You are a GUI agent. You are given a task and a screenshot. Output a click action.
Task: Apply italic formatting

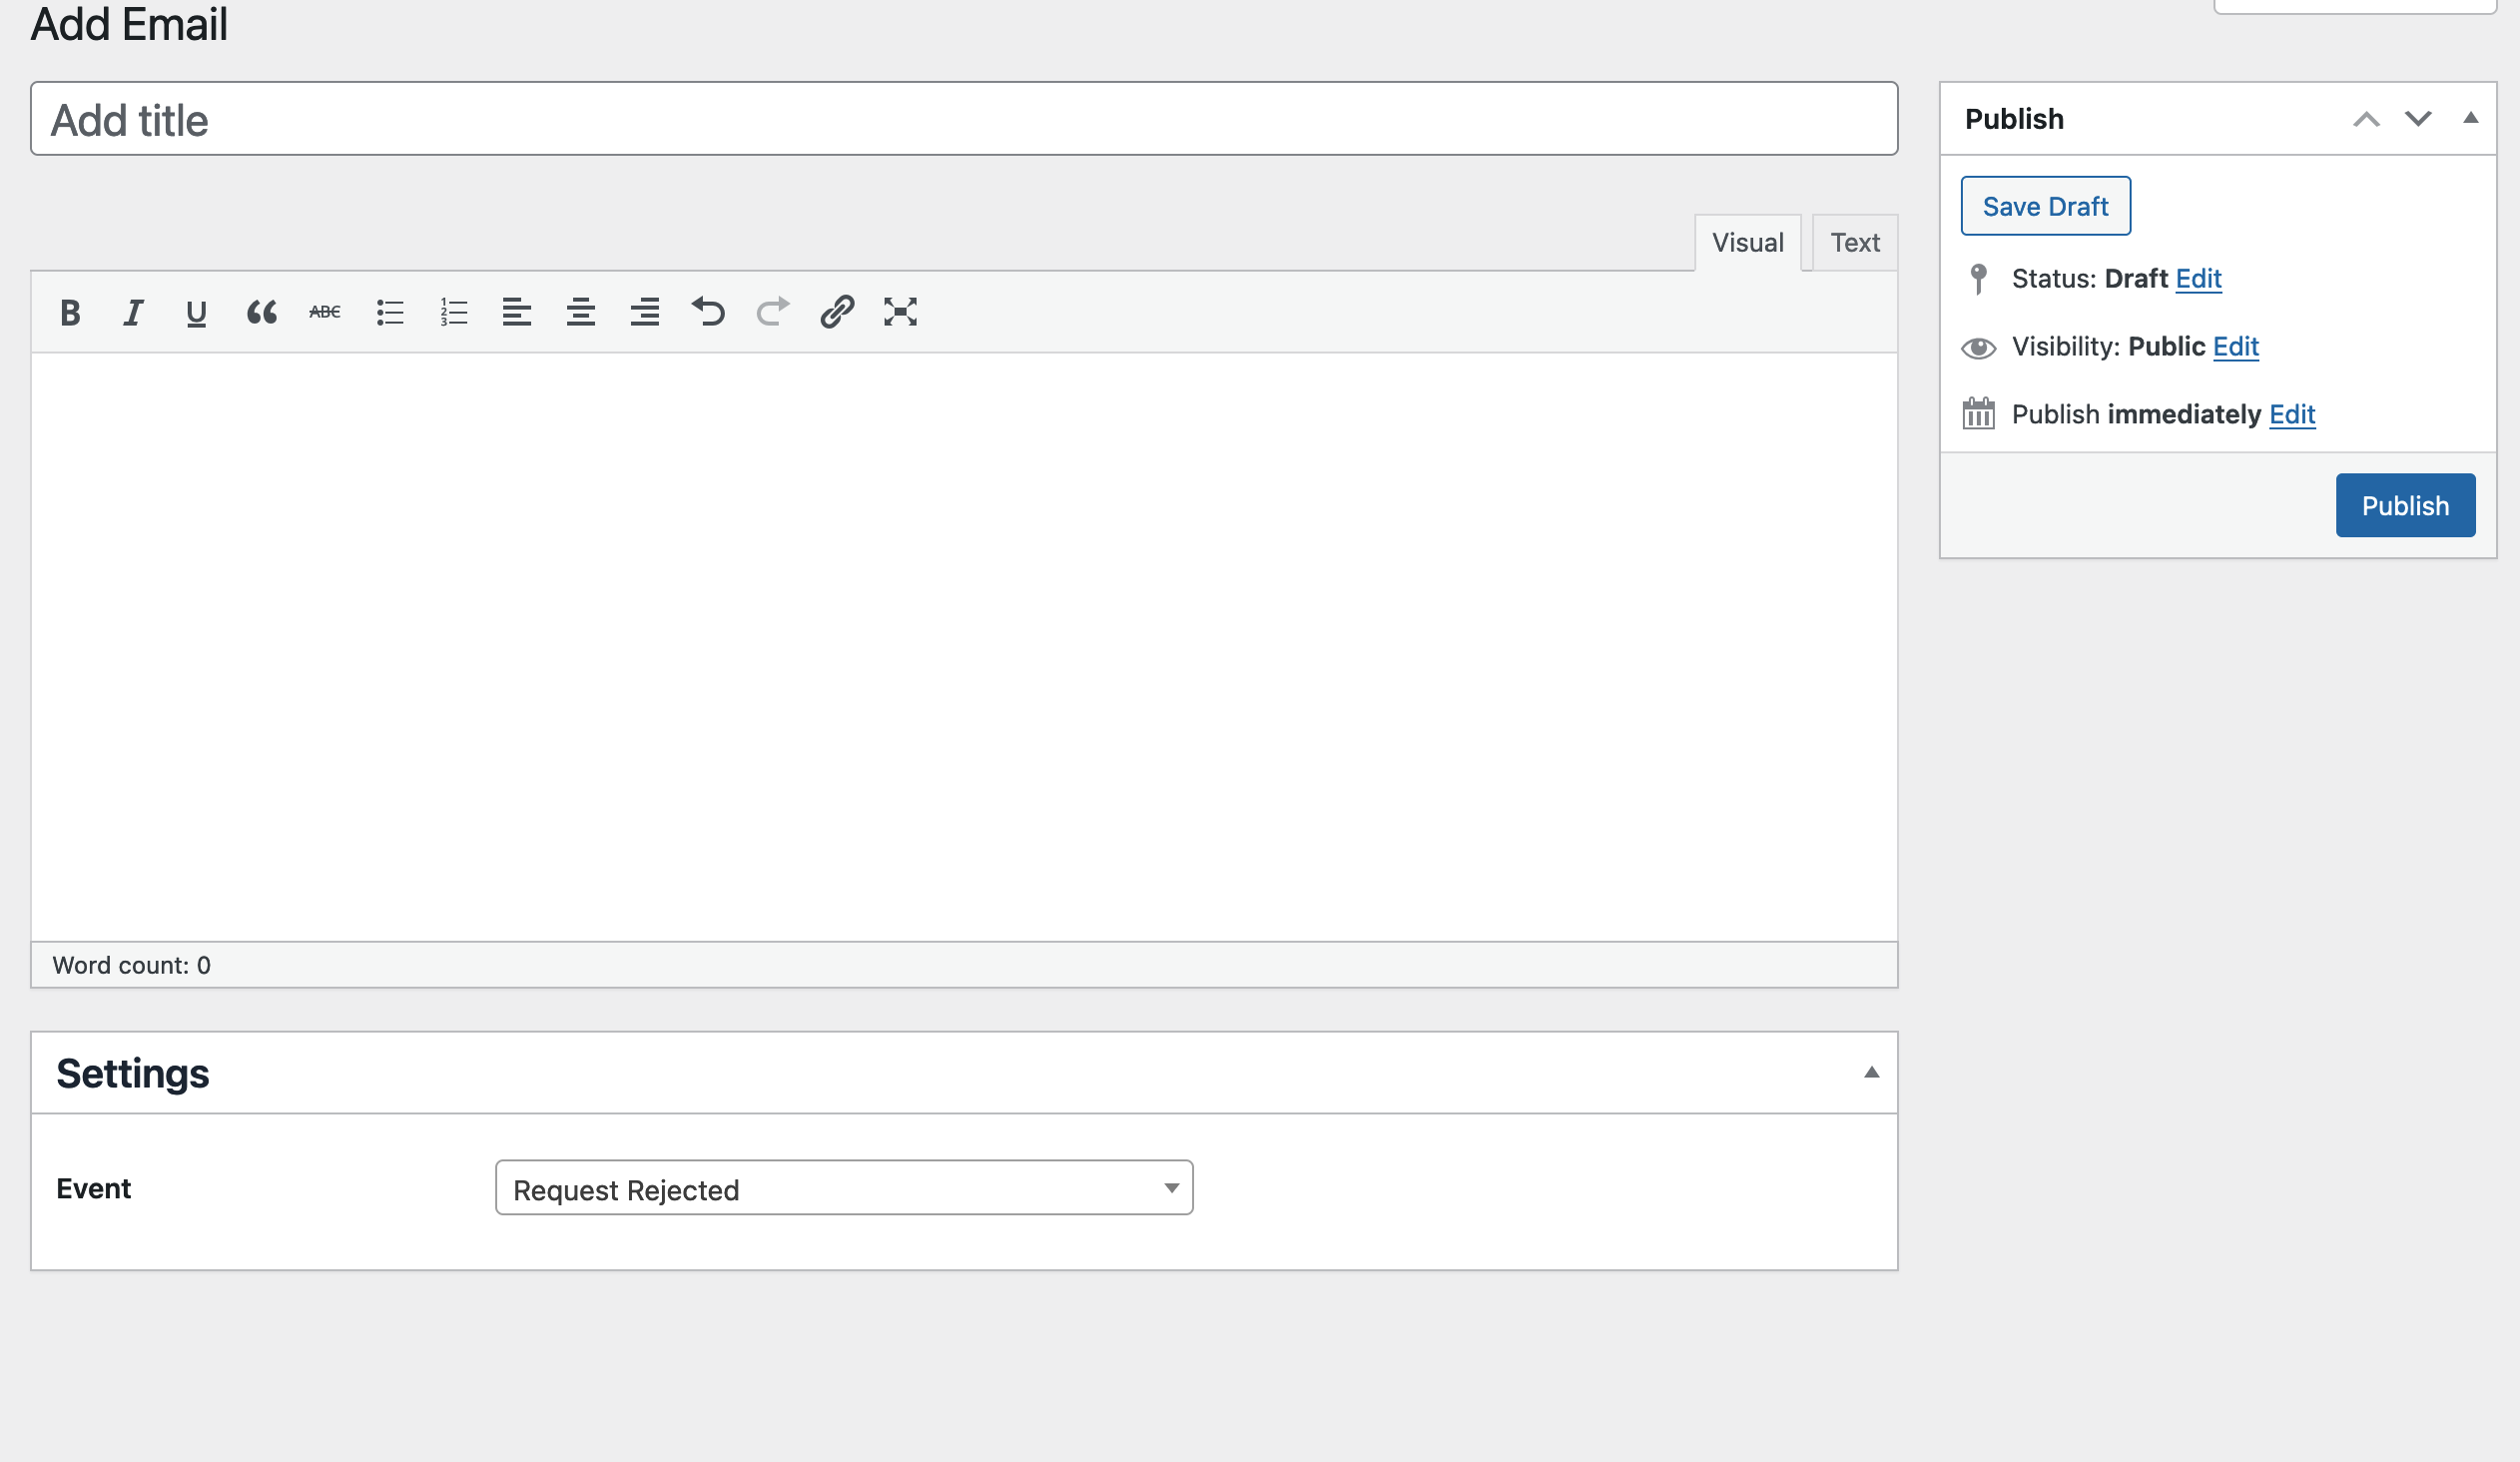pos(133,313)
